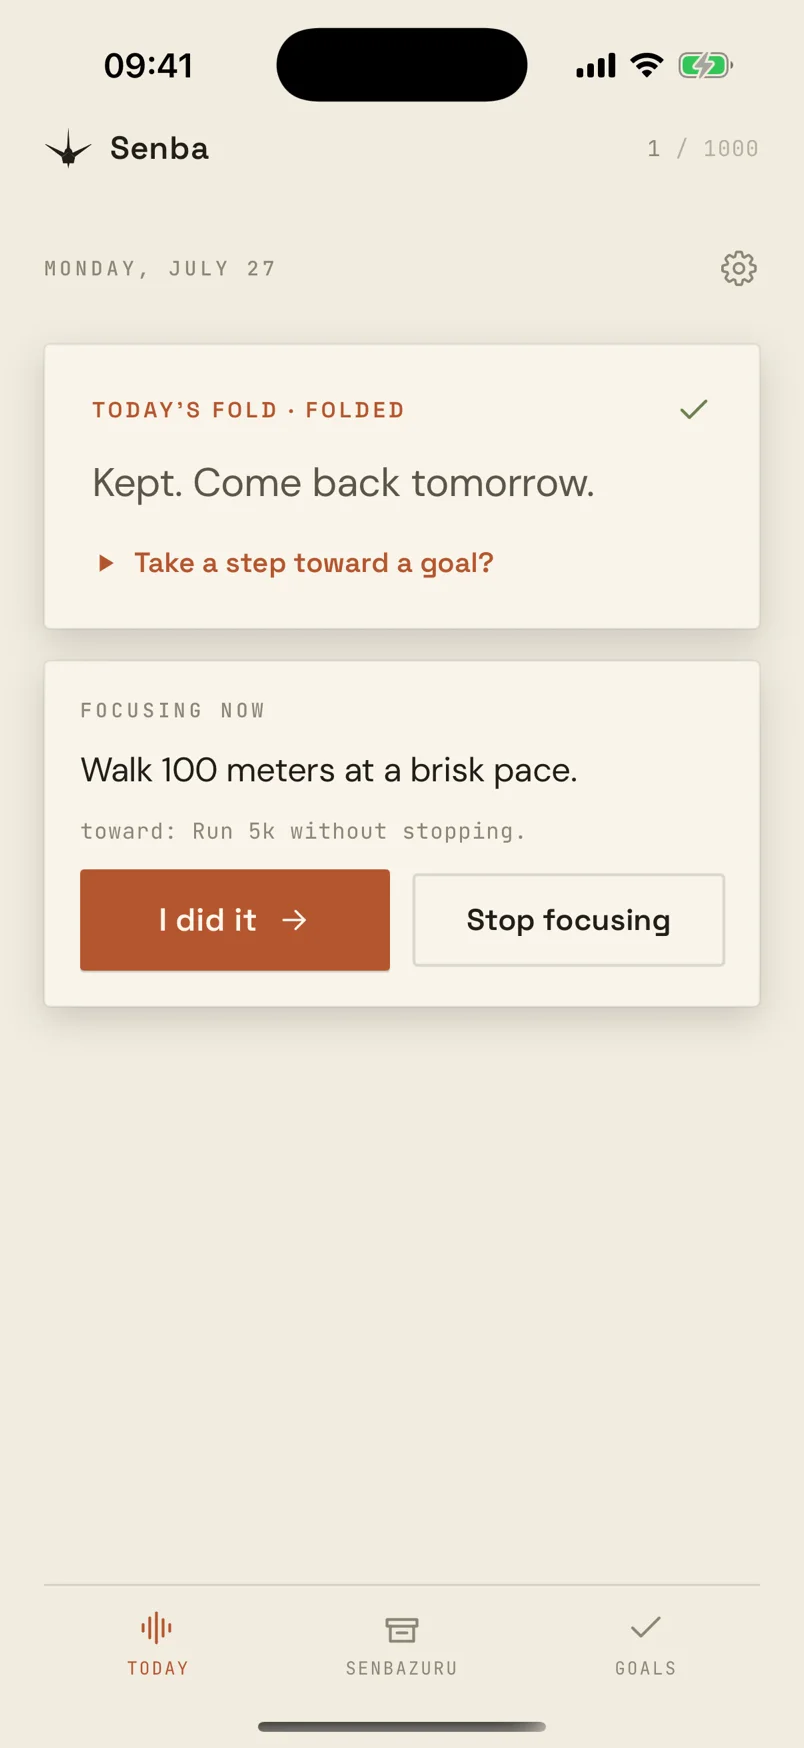Expand the disclosure triangle before goal prompt
Image resolution: width=804 pixels, height=1748 pixels.
click(x=106, y=563)
